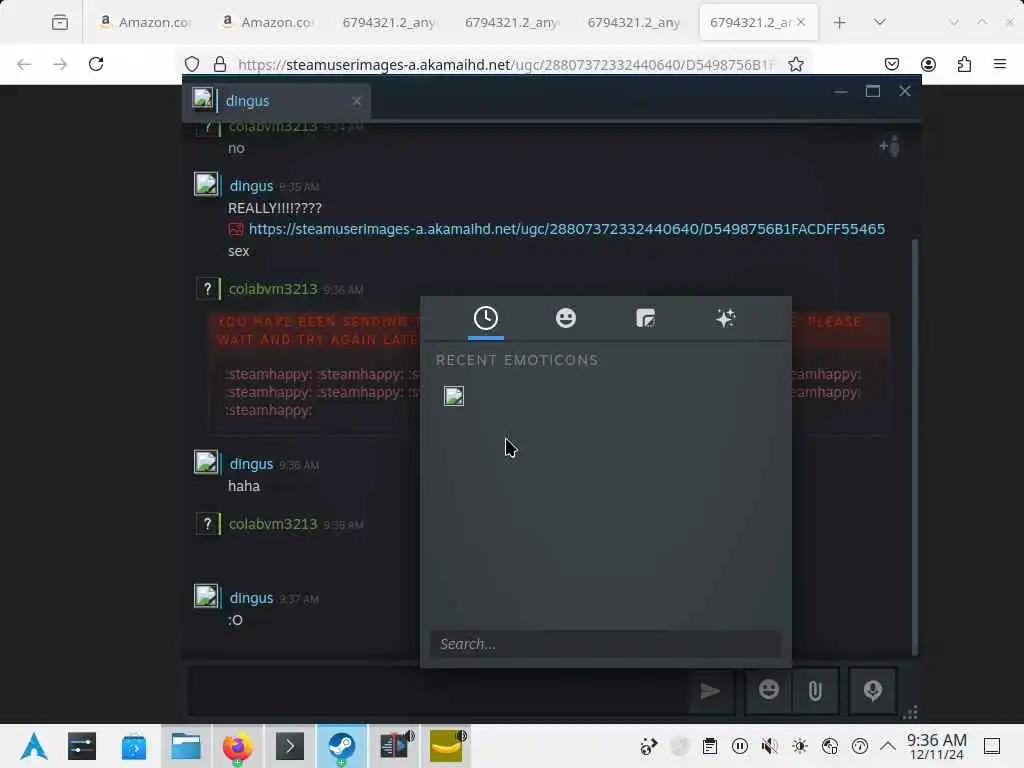Open System Settings from taskbar
The image size is (1024, 768).
pos(82,746)
